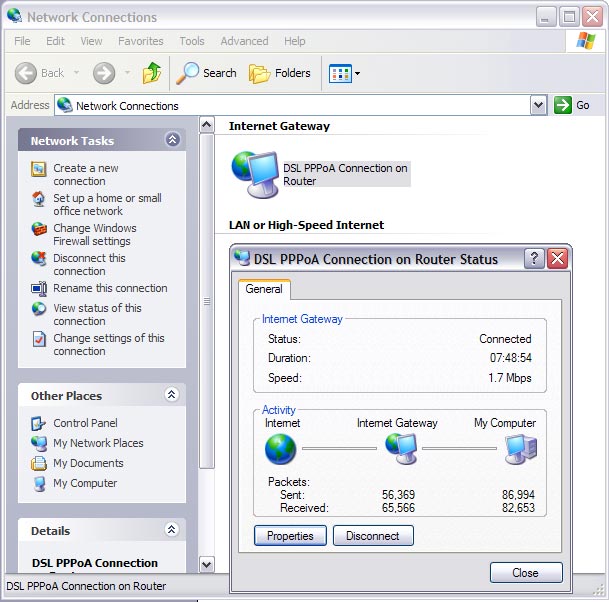Select the General tab in Status dialog
This screenshot has width=609, height=602.
tap(264, 289)
